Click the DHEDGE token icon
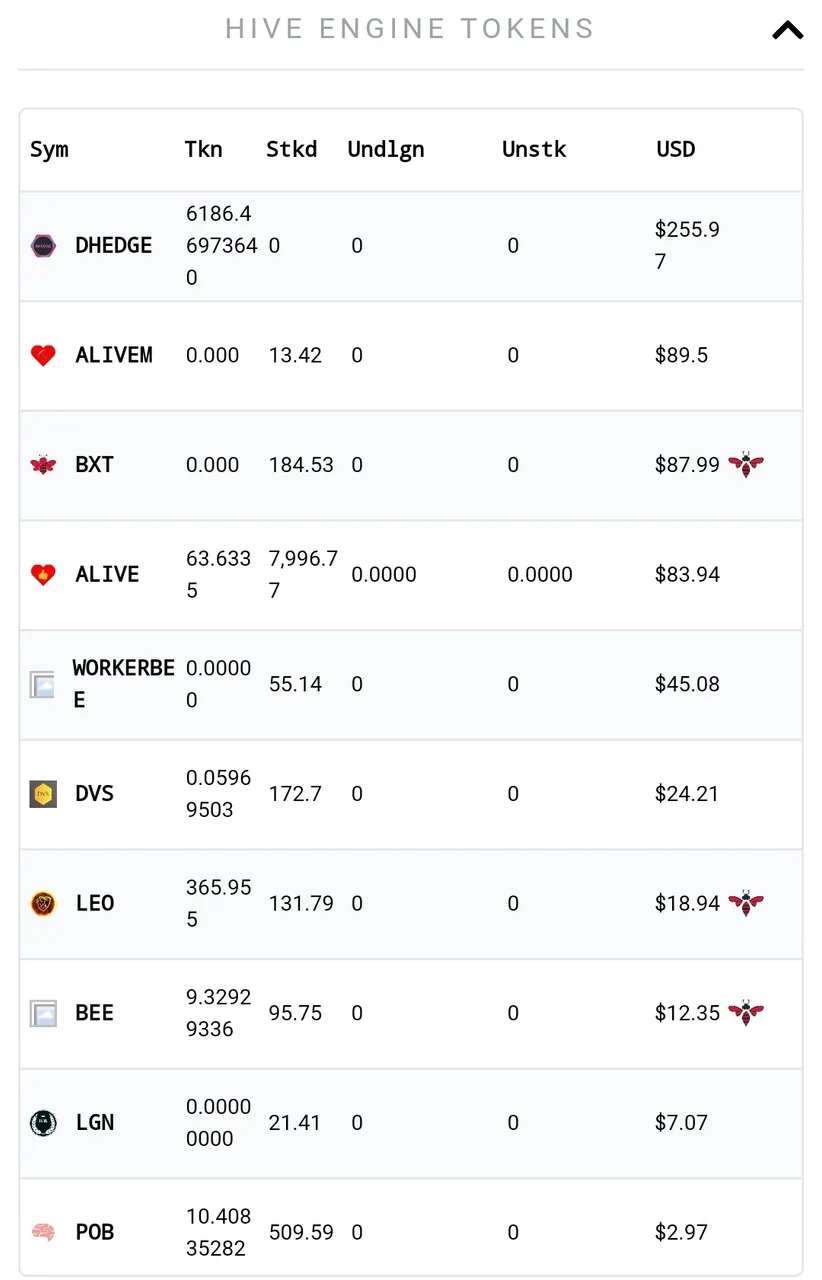Viewport: 822px width, 1280px height. (43, 246)
